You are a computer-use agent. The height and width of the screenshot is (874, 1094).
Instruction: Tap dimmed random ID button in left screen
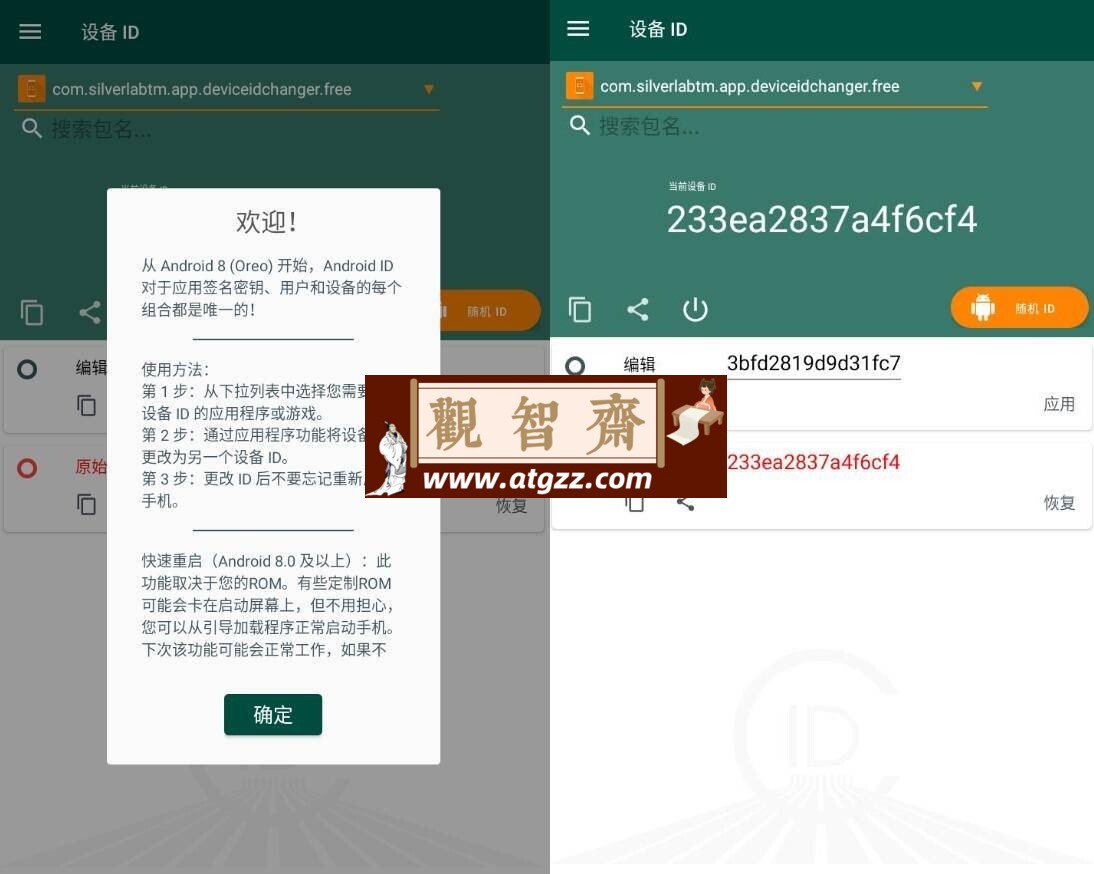pyautogui.click(x=490, y=311)
